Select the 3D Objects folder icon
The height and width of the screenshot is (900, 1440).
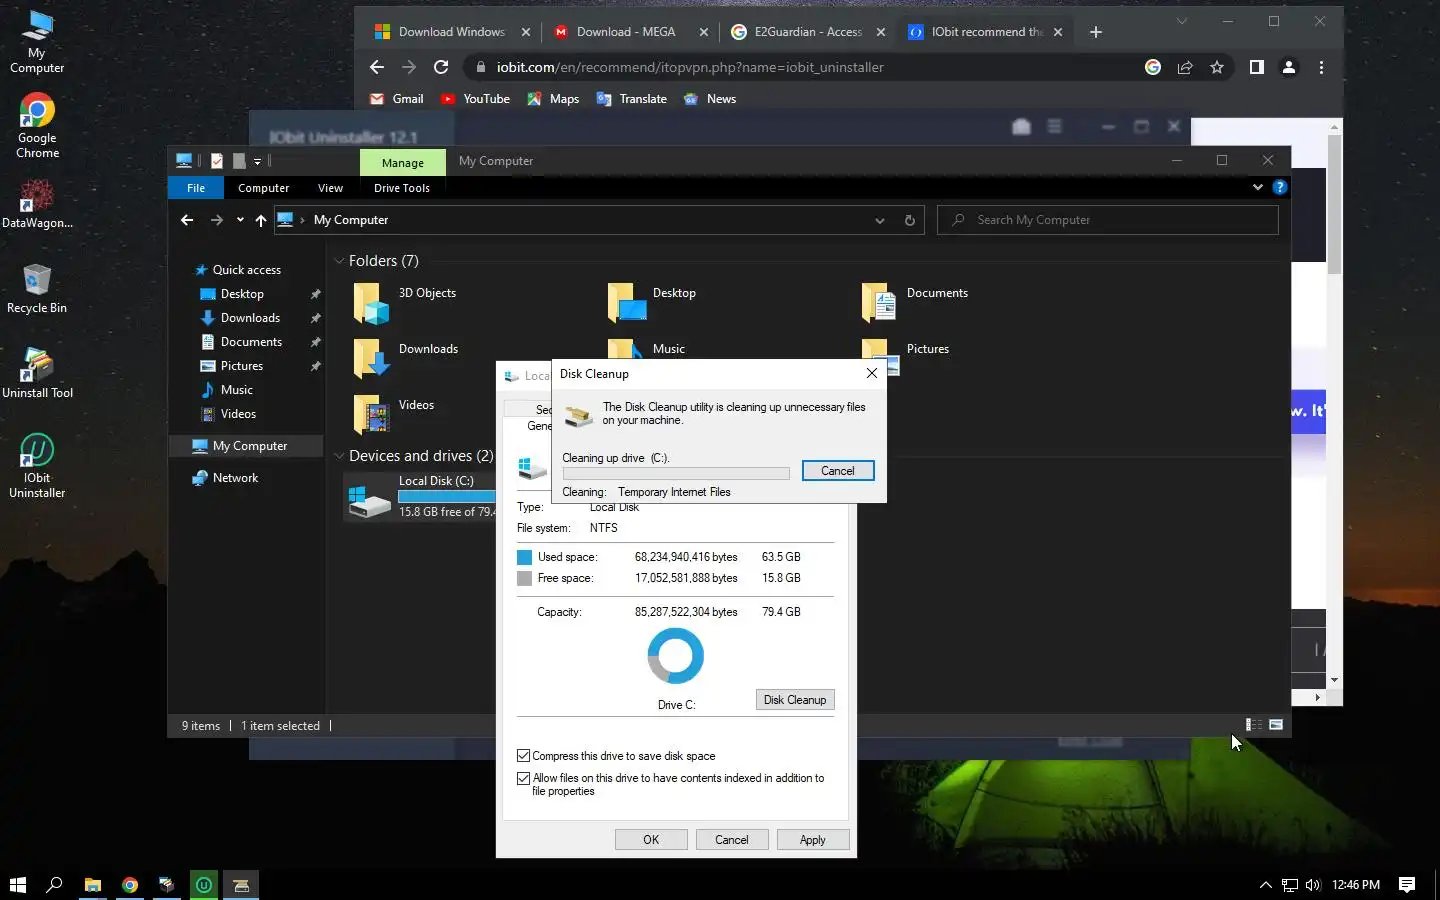371,302
